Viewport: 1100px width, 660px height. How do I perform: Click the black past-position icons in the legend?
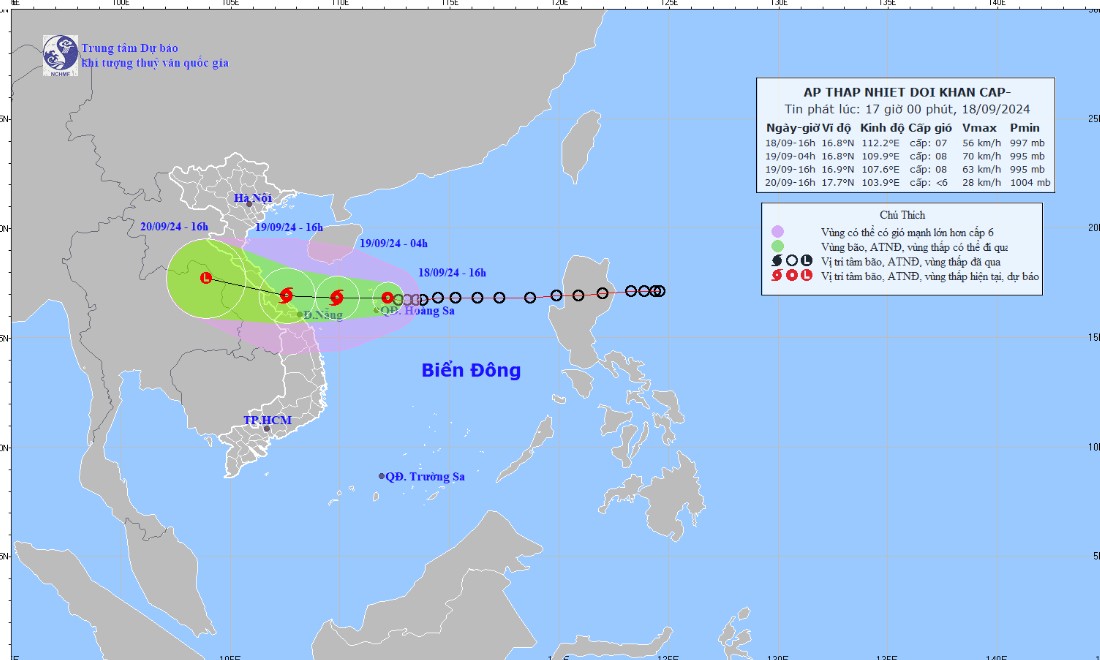(x=791, y=260)
